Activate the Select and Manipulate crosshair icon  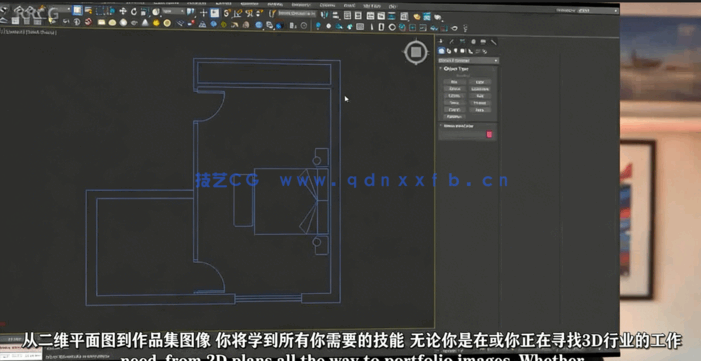coord(203,12)
